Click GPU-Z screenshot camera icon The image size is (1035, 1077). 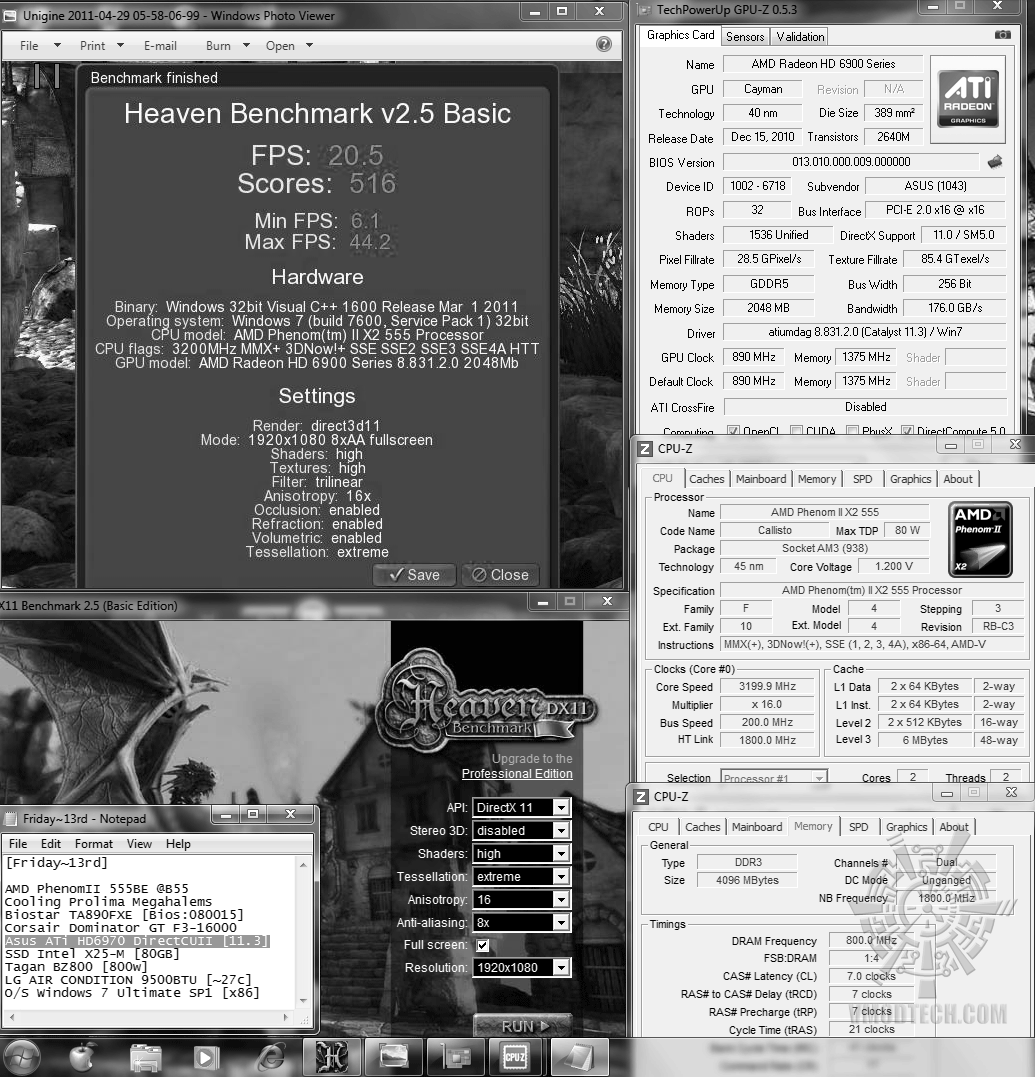pos(1003,34)
